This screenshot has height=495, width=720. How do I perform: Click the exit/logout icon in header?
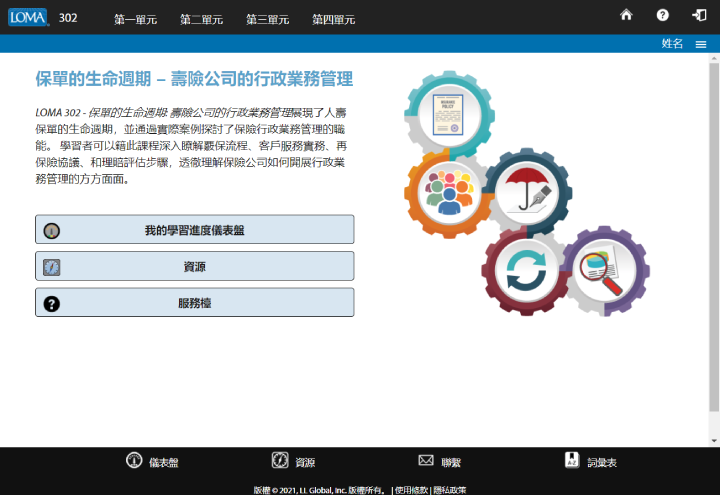tap(699, 15)
